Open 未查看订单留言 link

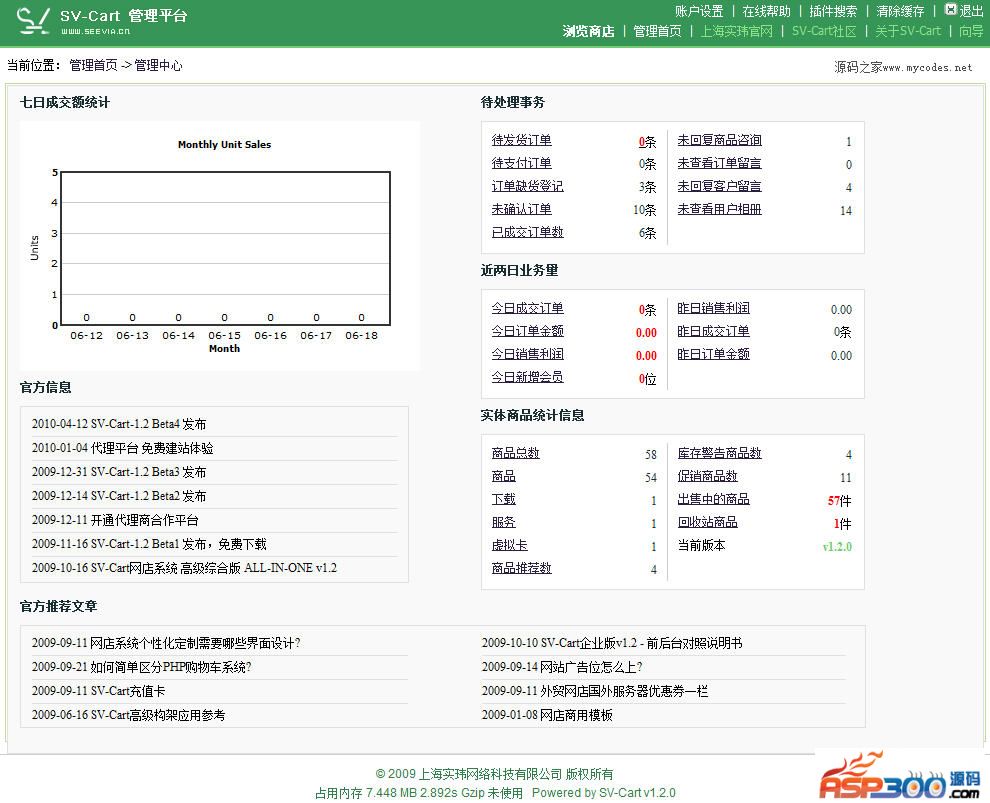(x=719, y=163)
